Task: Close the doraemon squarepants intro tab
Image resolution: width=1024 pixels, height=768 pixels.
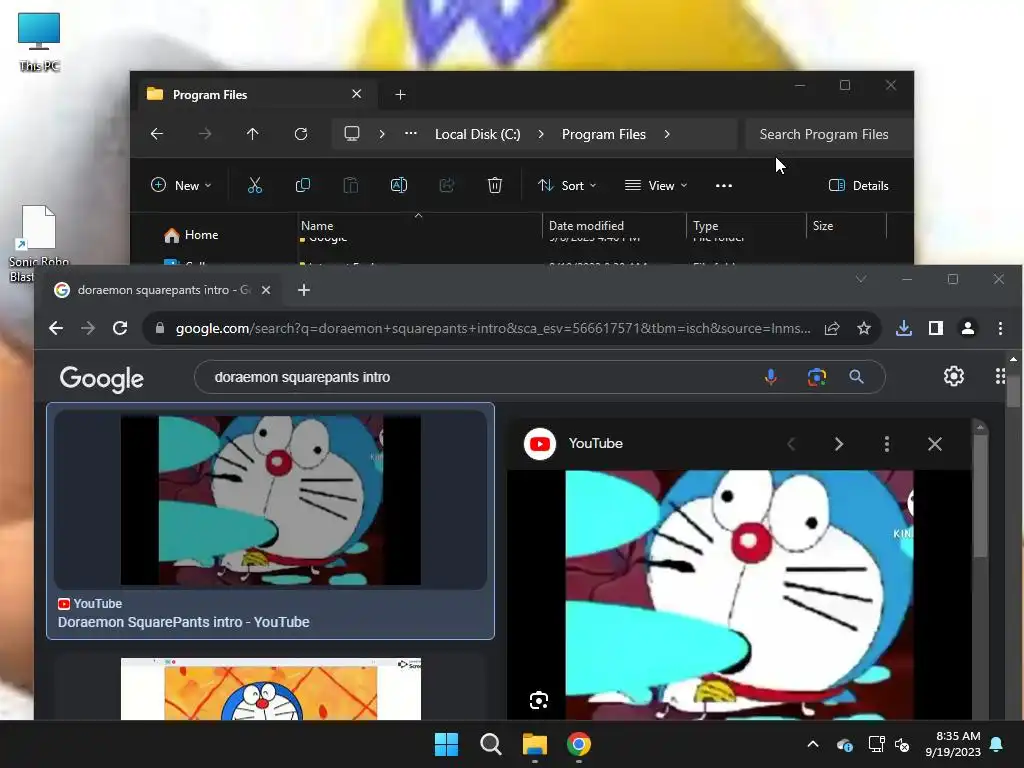Action: point(266,290)
